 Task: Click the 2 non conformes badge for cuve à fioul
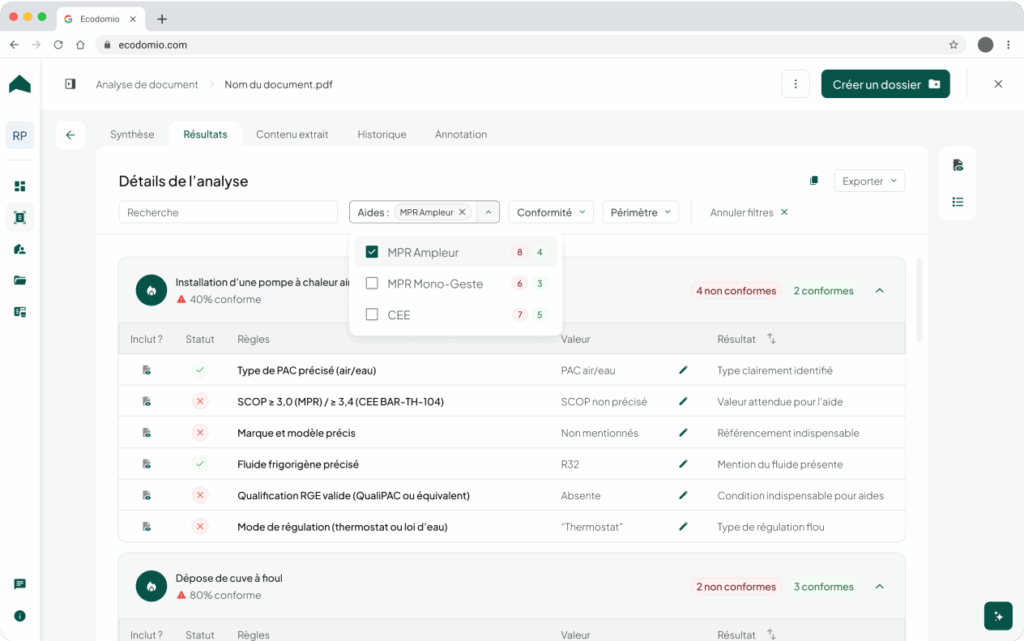pyautogui.click(x=736, y=586)
